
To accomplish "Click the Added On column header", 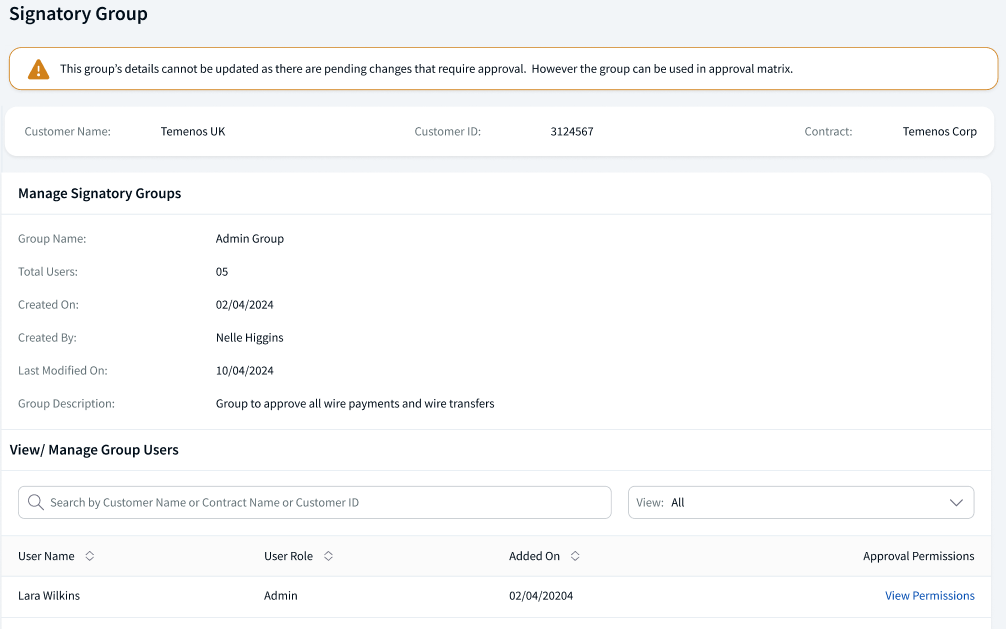I will 534,556.
